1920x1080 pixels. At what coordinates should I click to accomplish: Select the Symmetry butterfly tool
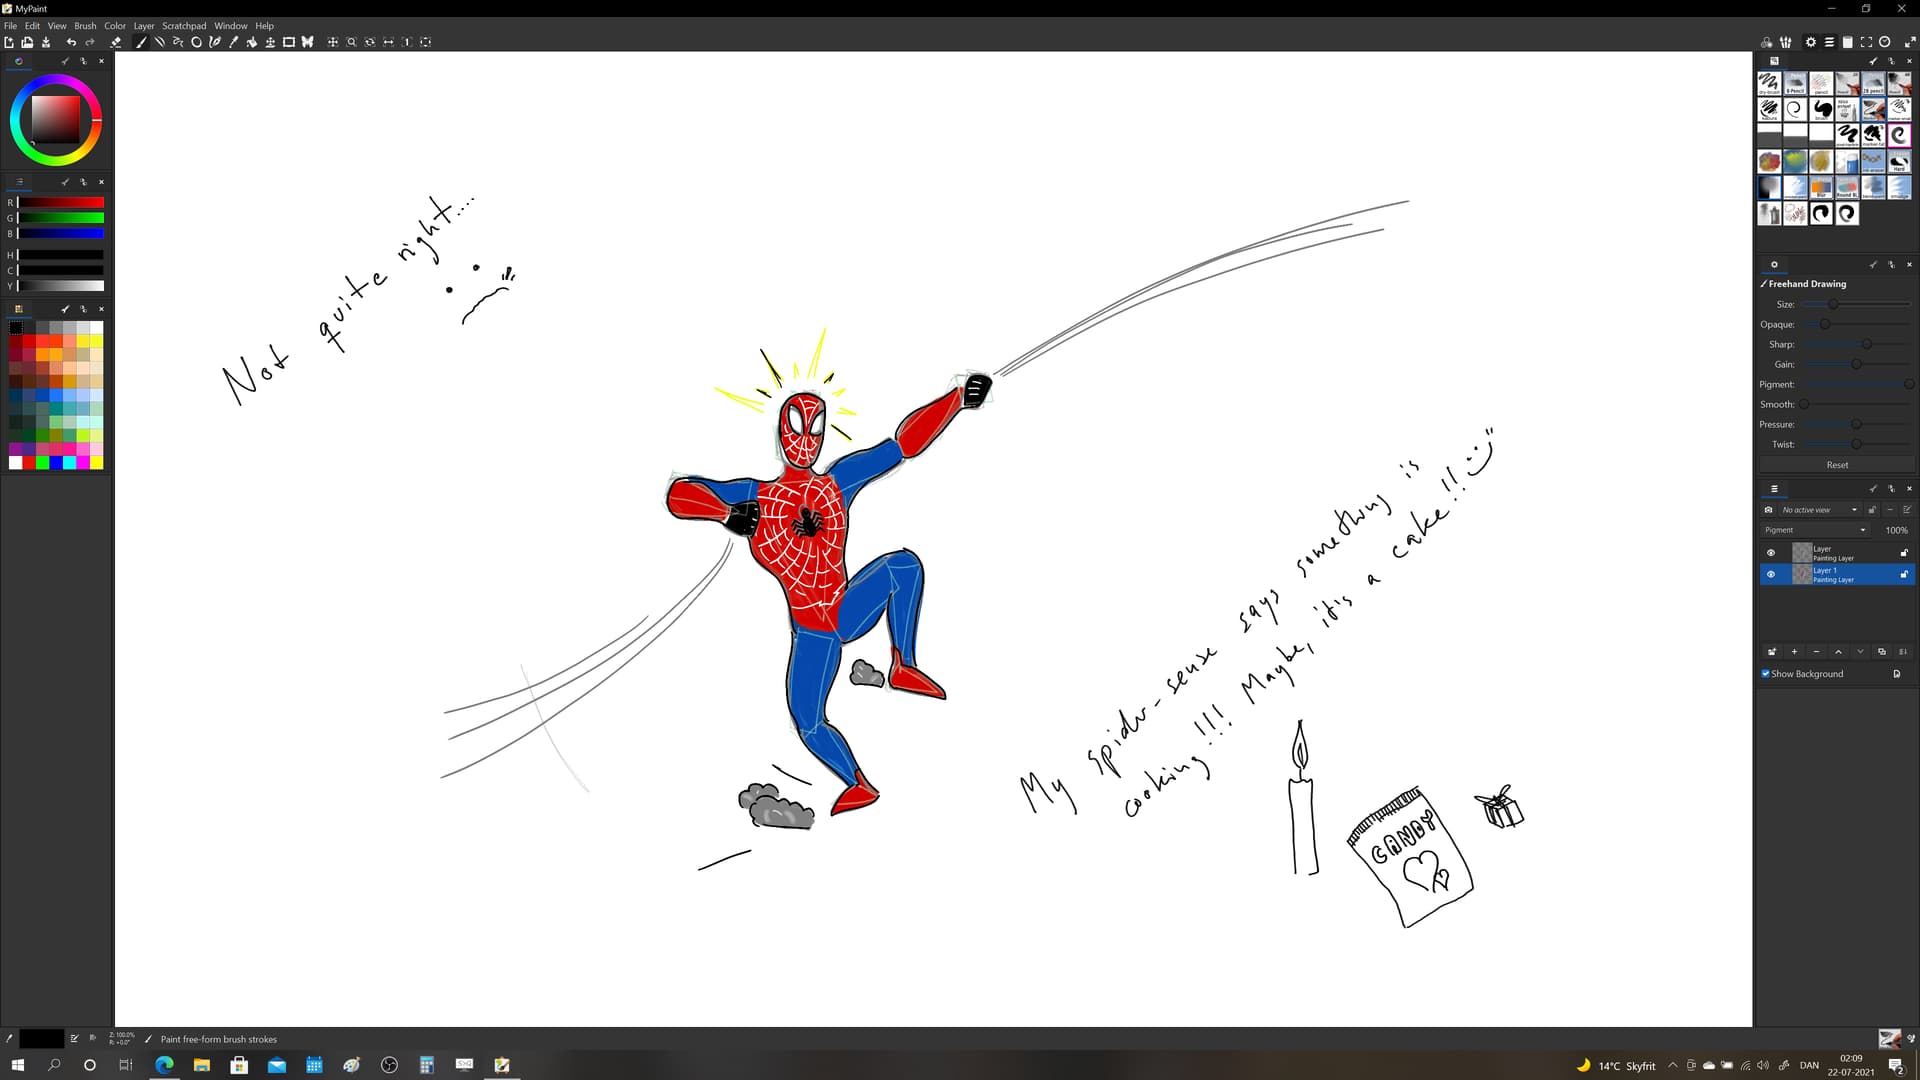(x=308, y=42)
